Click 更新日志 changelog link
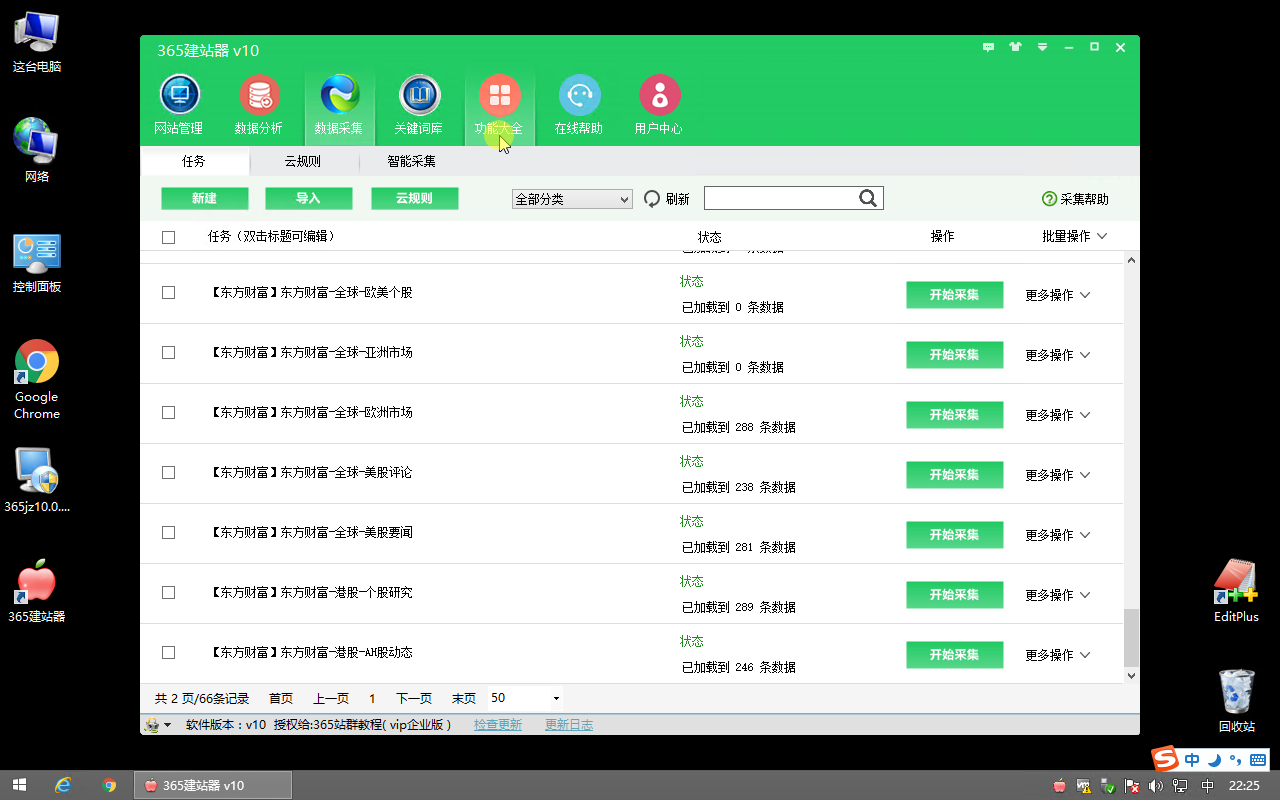This screenshot has width=1280, height=800. [x=569, y=725]
